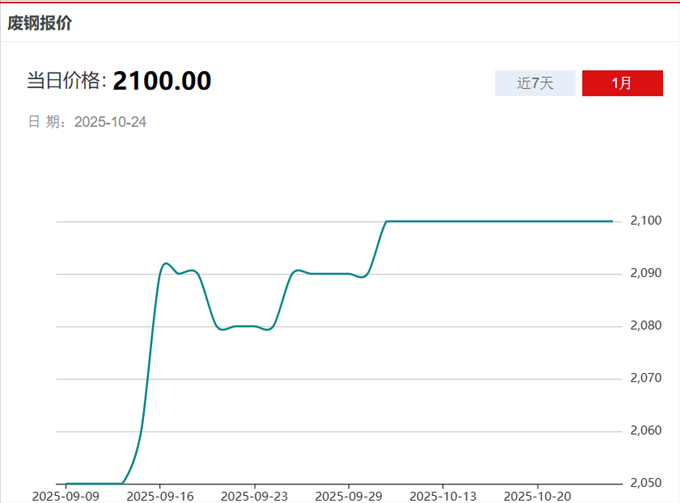The image size is (680, 503).
Task: Click the 2,090 y-axis label
Action: (646, 273)
